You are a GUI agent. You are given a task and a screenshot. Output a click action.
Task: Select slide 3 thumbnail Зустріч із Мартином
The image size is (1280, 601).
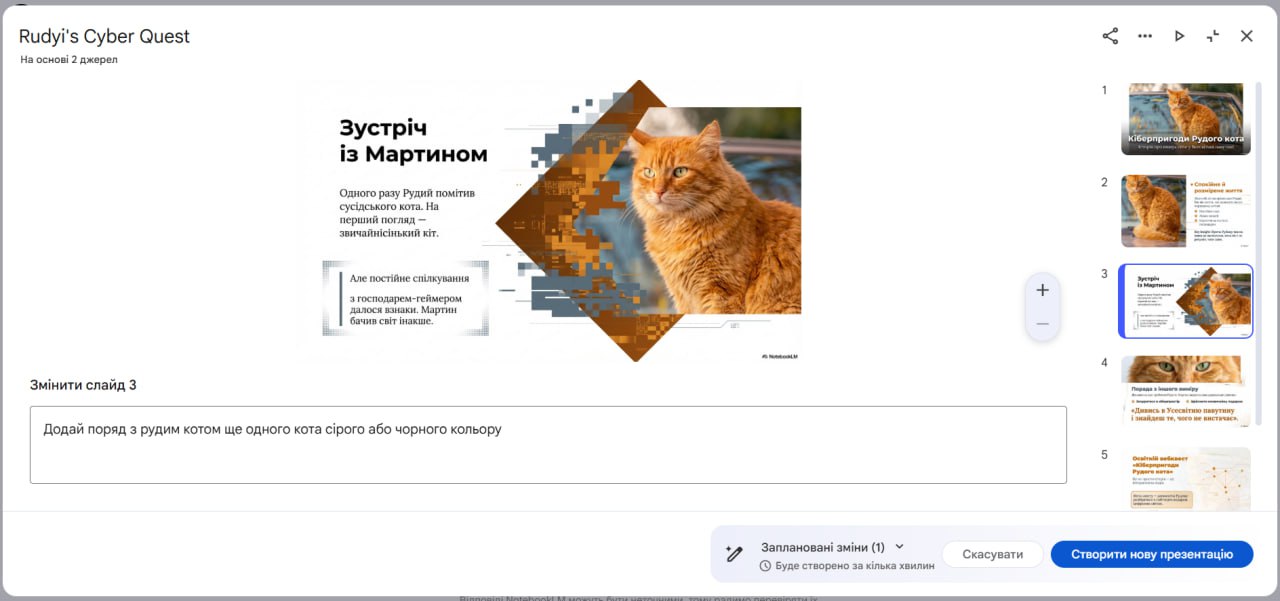pos(1185,301)
